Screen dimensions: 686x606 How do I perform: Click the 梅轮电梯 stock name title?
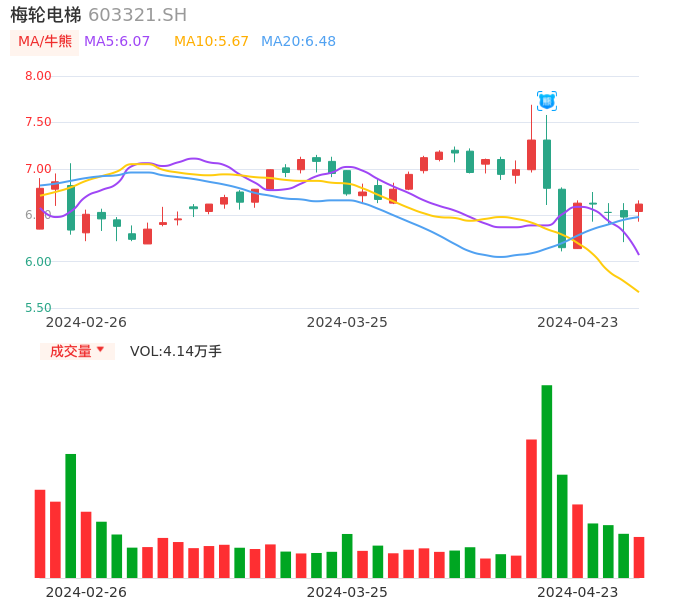(46, 15)
